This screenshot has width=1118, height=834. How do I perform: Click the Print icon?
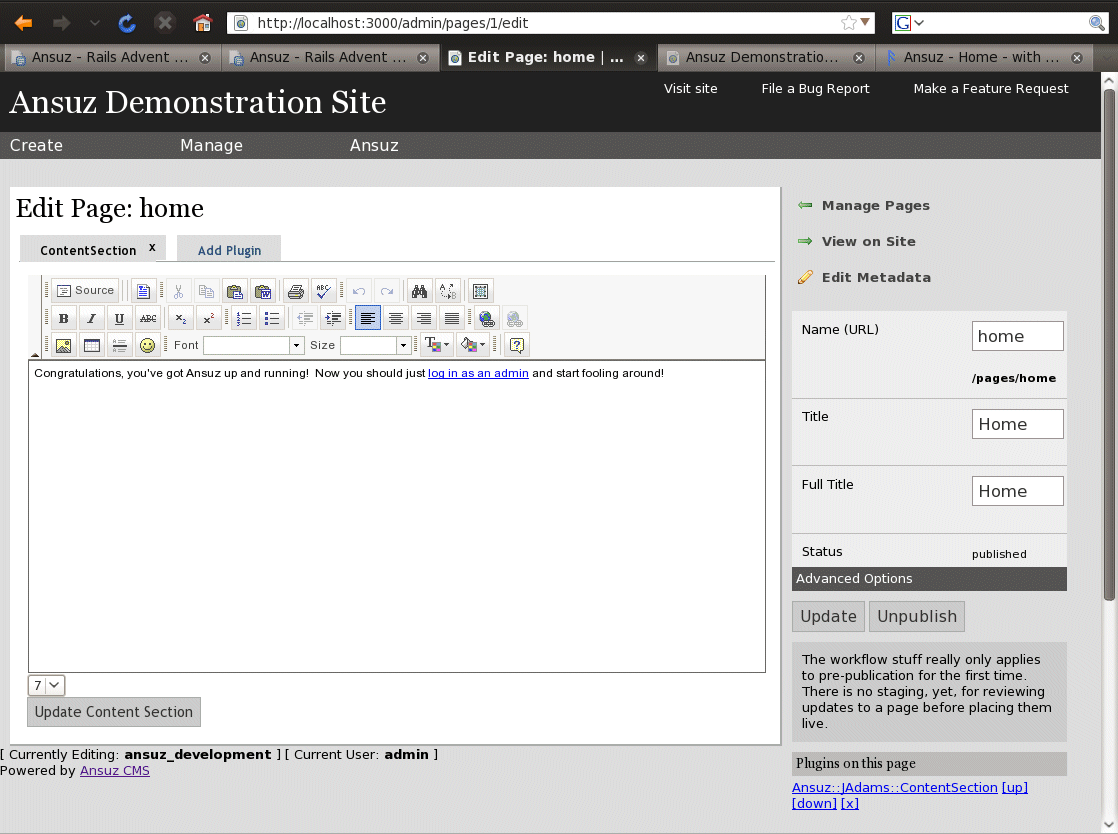pos(295,291)
